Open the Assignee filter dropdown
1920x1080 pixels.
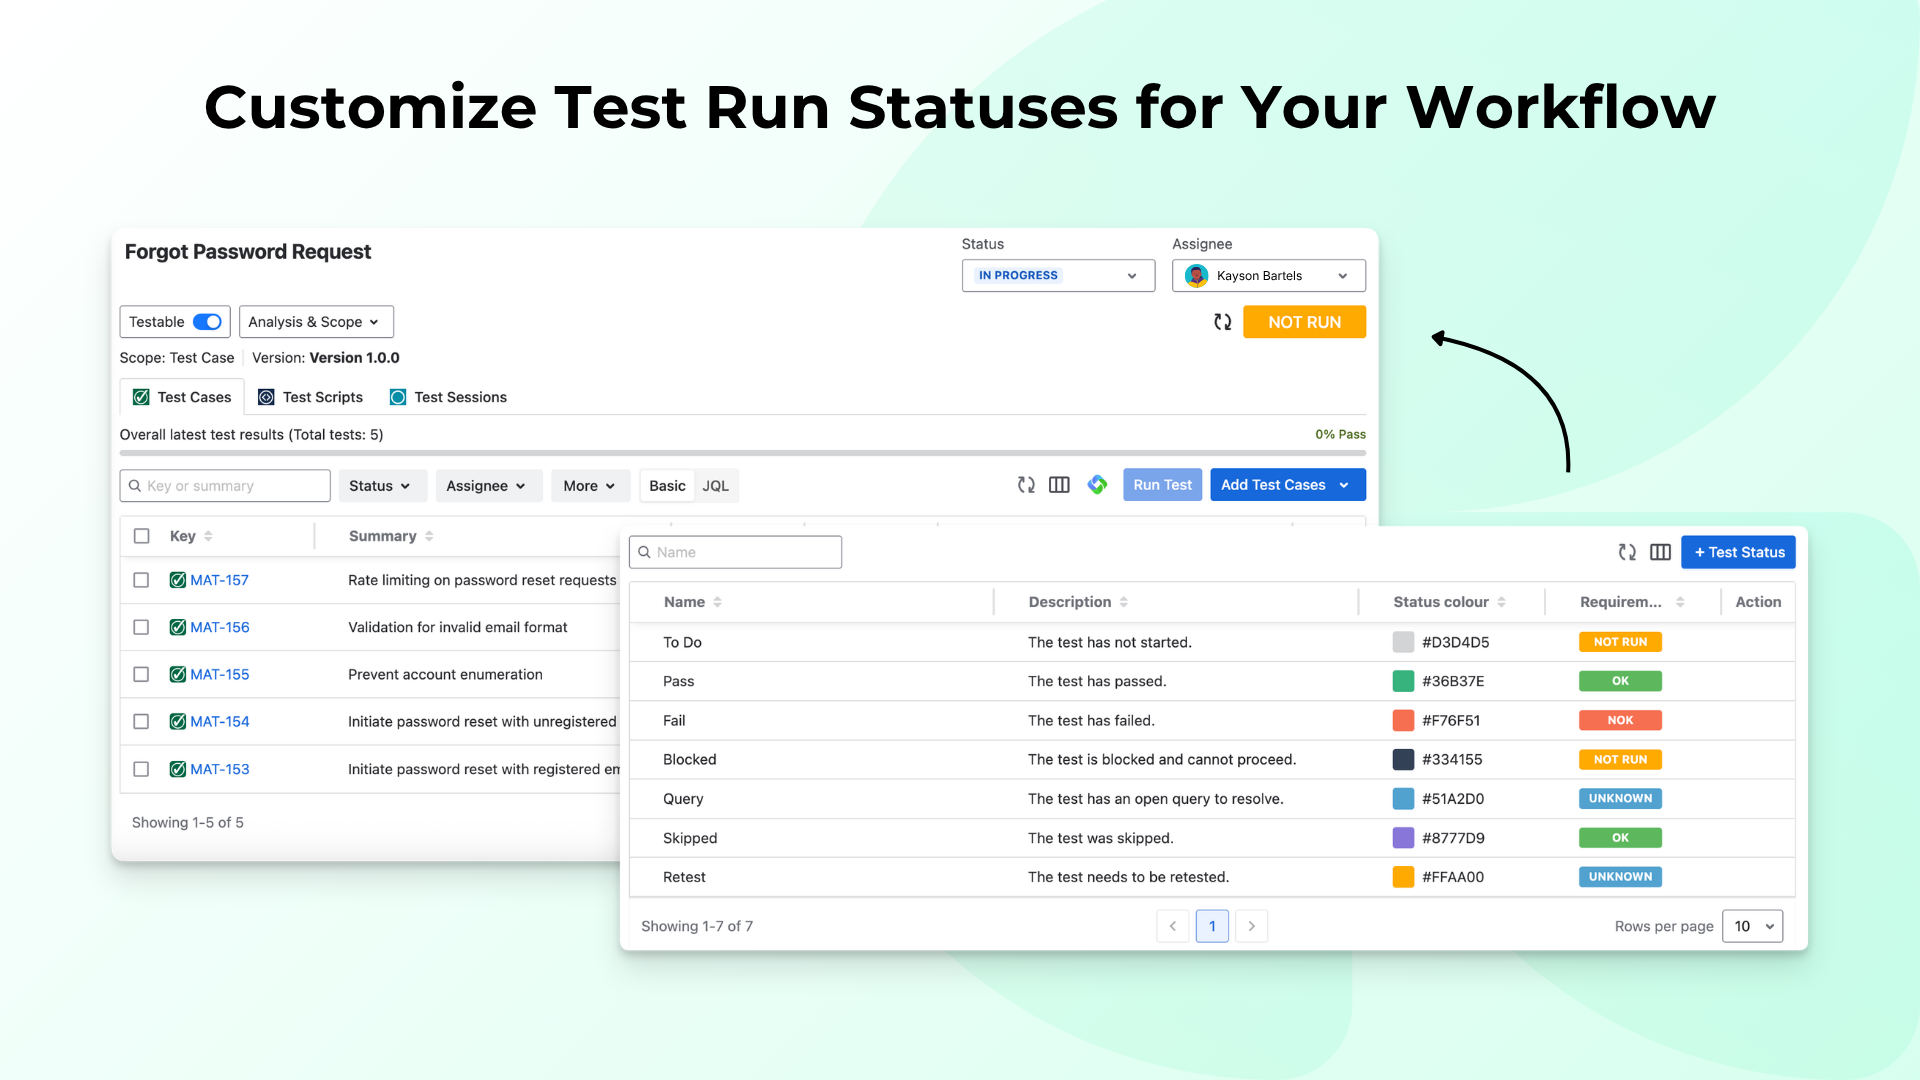point(488,486)
